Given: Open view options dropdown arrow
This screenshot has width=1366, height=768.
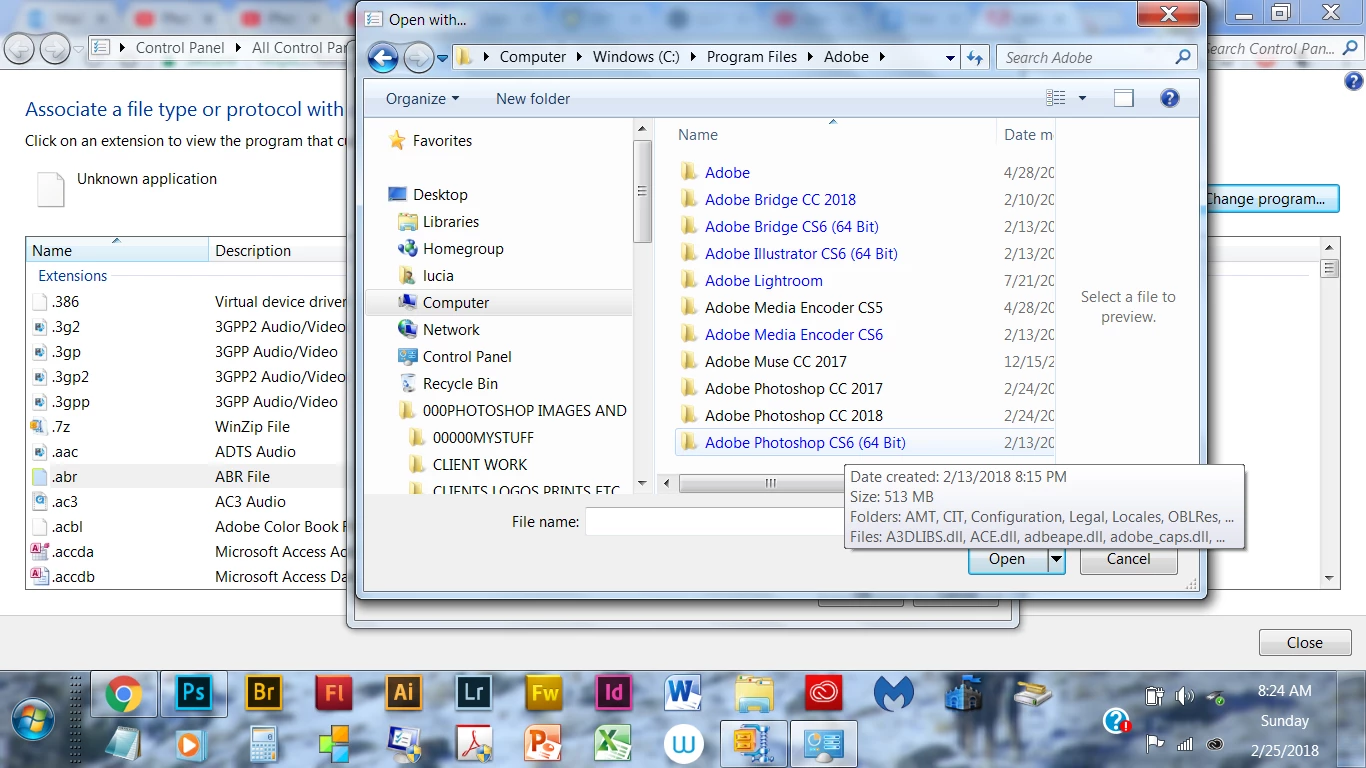Looking at the screenshot, I should pos(1082,98).
